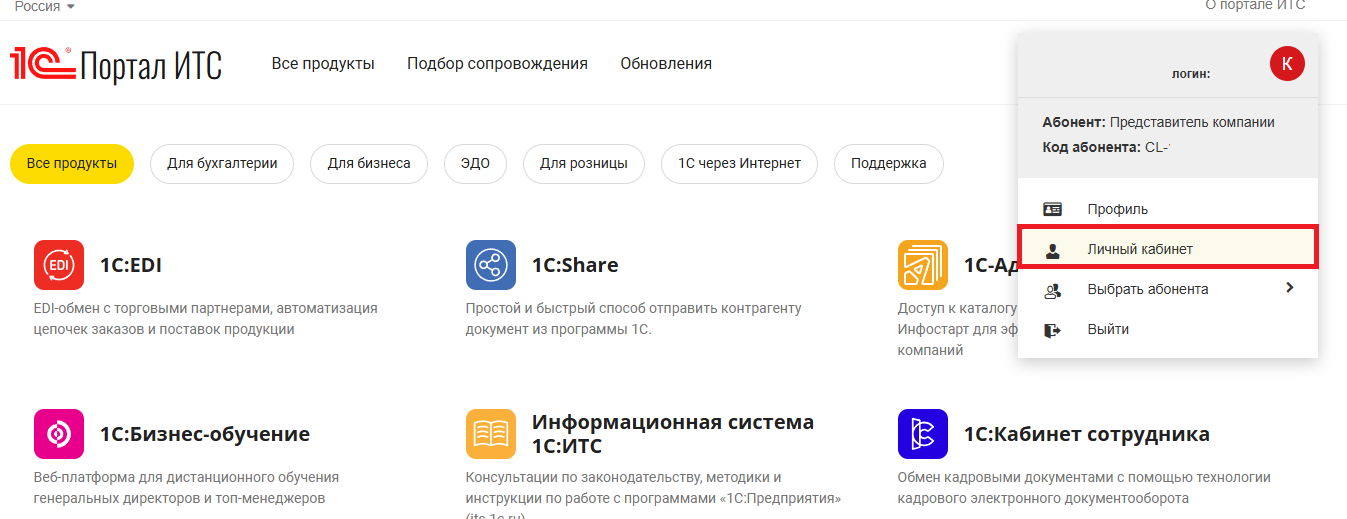Open the О портале ИТС link
This screenshot has width=1347, height=519.
1255,6
